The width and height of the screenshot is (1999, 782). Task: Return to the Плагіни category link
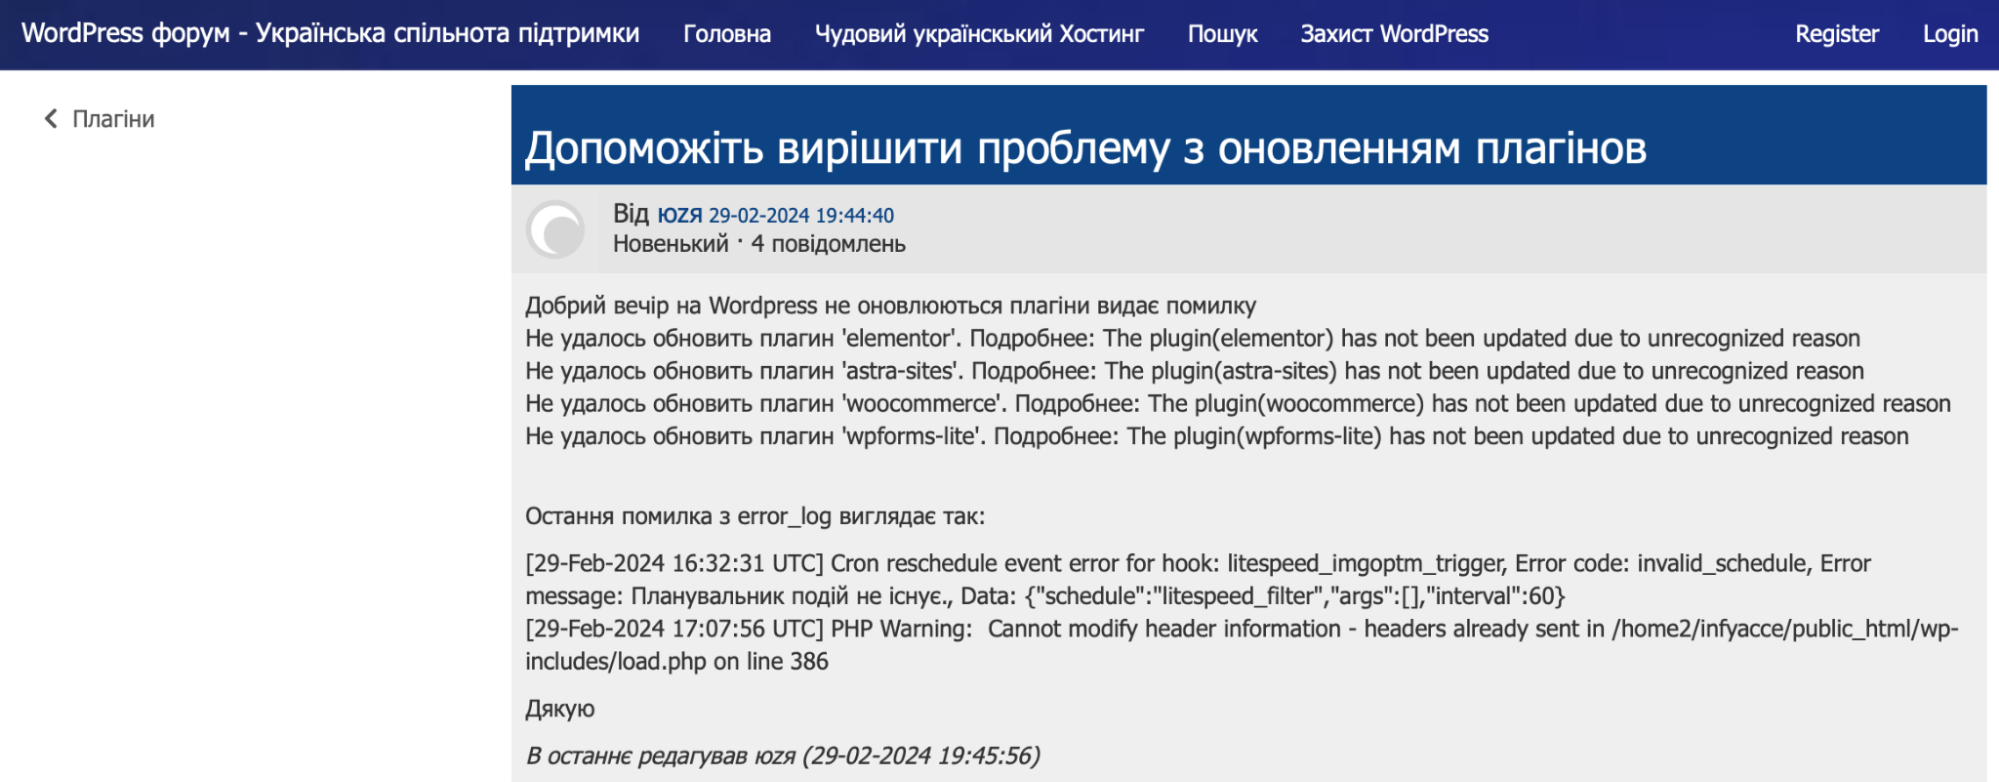click(x=113, y=119)
